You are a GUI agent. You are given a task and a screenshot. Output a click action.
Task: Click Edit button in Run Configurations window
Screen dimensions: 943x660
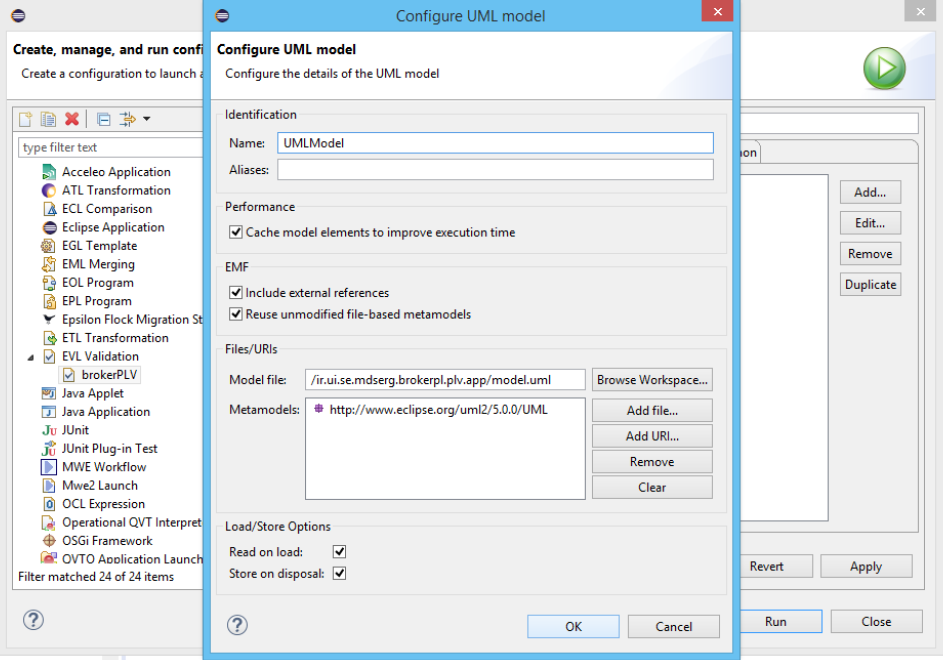(870, 223)
